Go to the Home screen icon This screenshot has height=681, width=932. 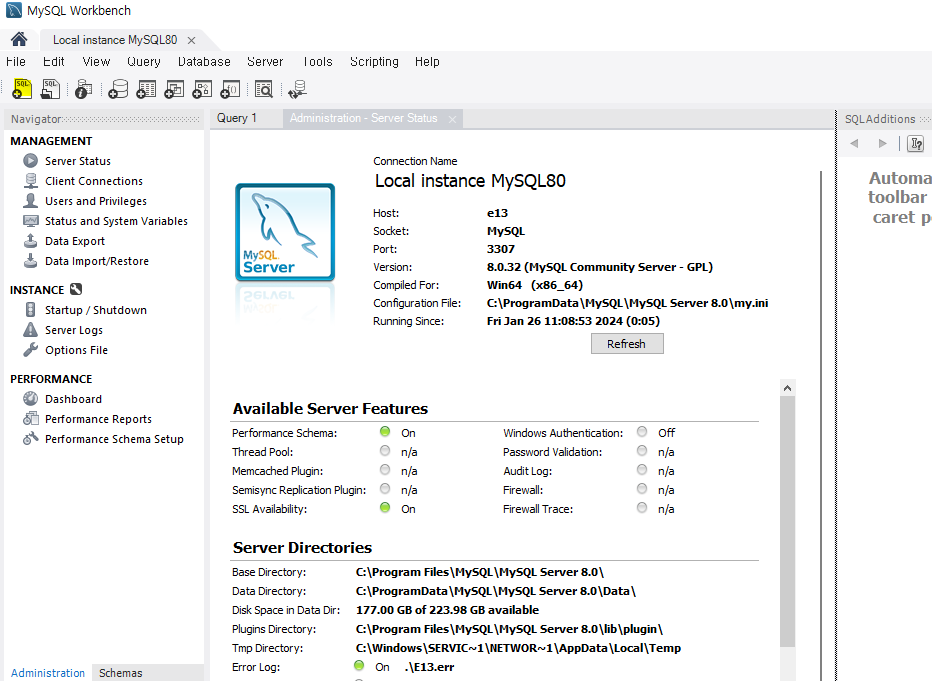19,39
